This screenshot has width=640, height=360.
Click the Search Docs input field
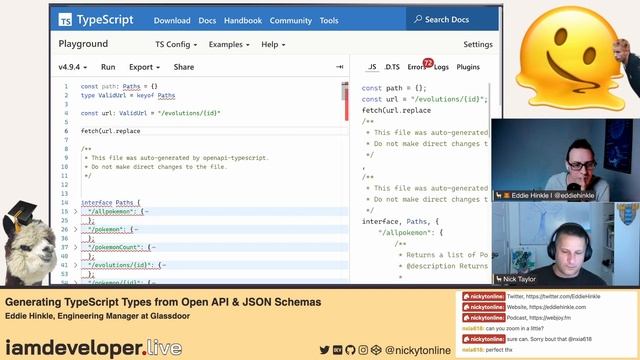pyautogui.click(x=452, y=19)
